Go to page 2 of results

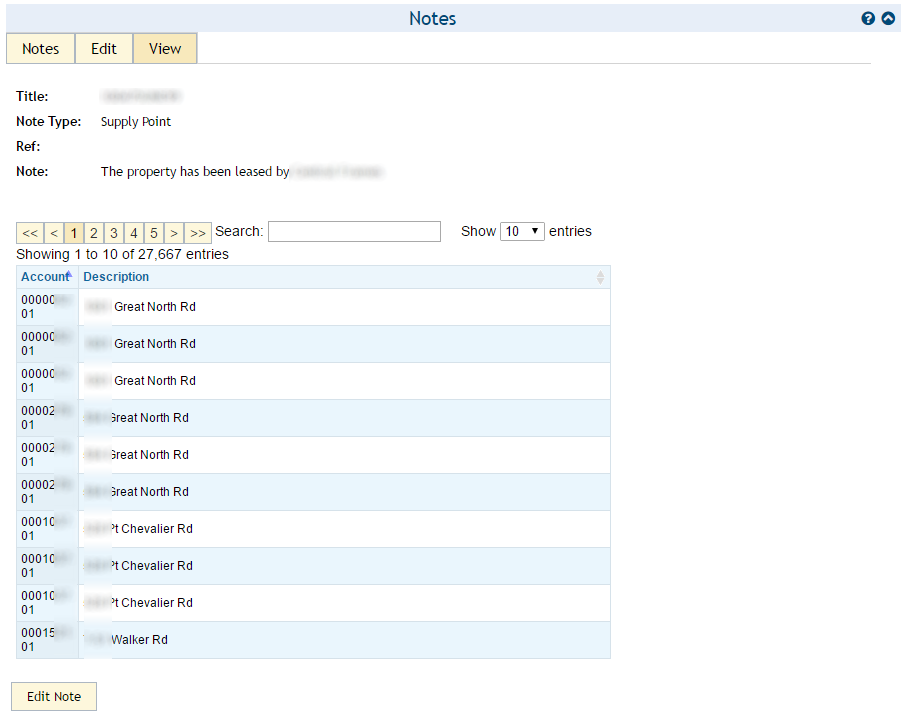point(94,233)
